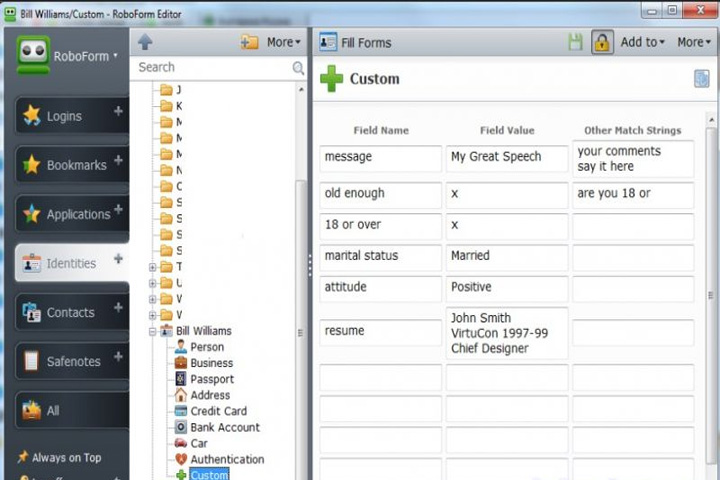Click the blue up arrow navigation icon

click(145, 42)
